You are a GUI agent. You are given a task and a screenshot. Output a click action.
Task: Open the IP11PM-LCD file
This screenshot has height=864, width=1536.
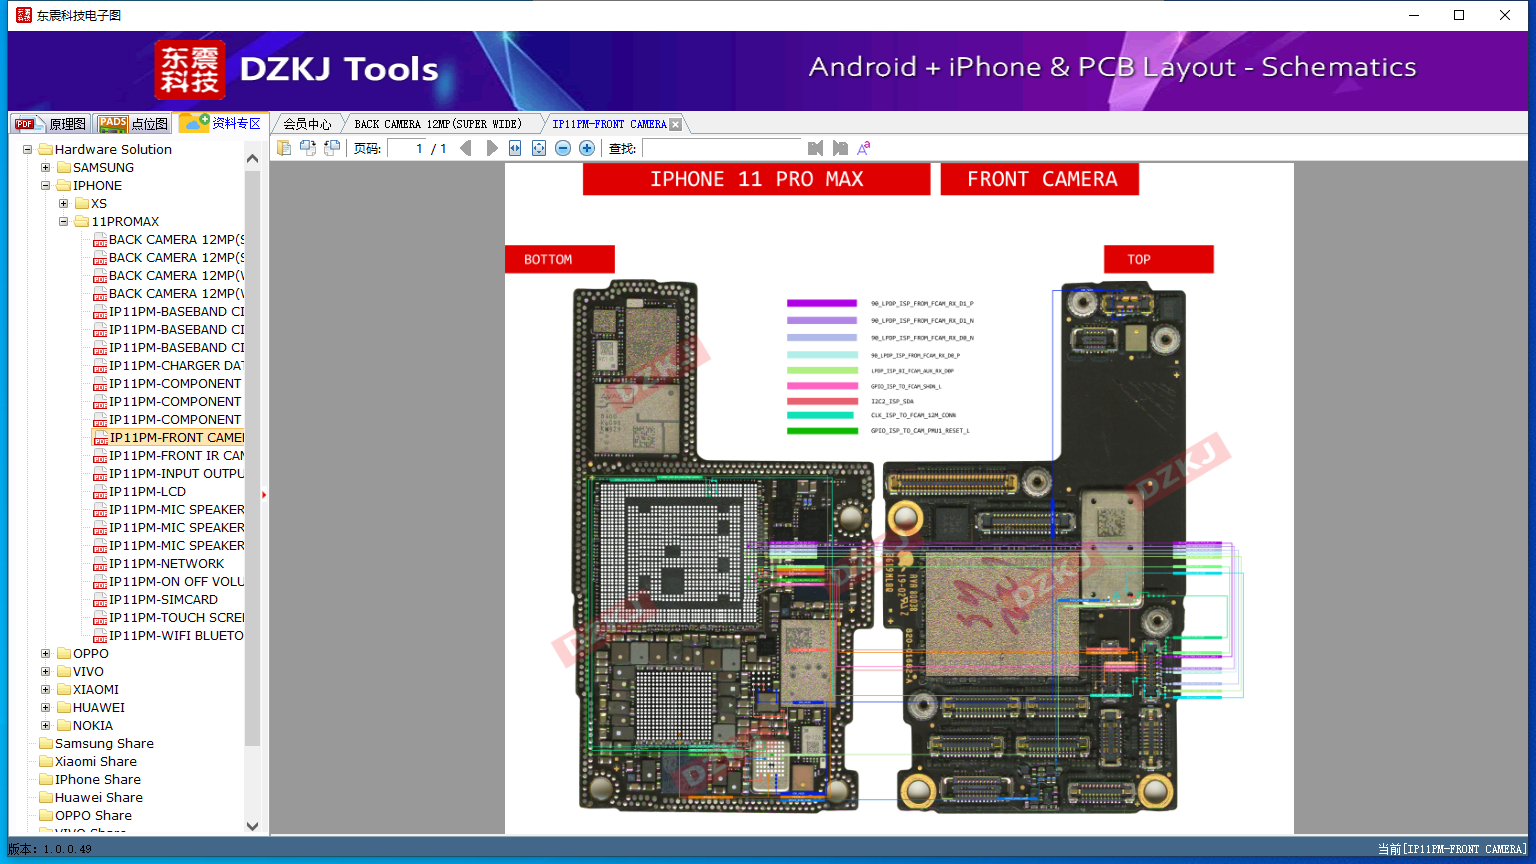140,492
